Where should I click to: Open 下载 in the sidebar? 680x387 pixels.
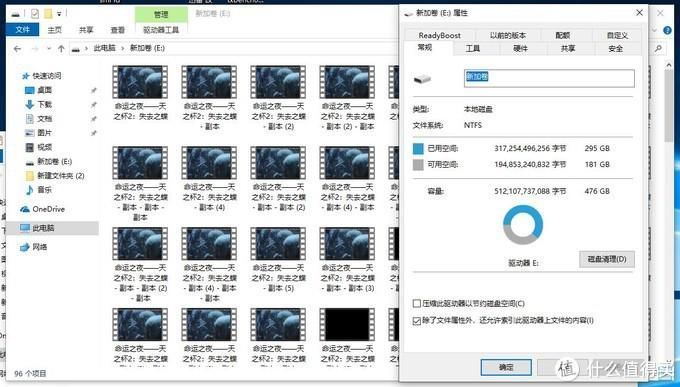coord(45,104)
